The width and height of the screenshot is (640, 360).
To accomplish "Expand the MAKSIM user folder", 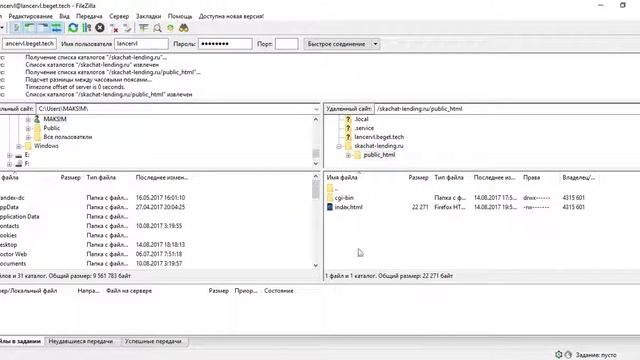I will 28,119.
